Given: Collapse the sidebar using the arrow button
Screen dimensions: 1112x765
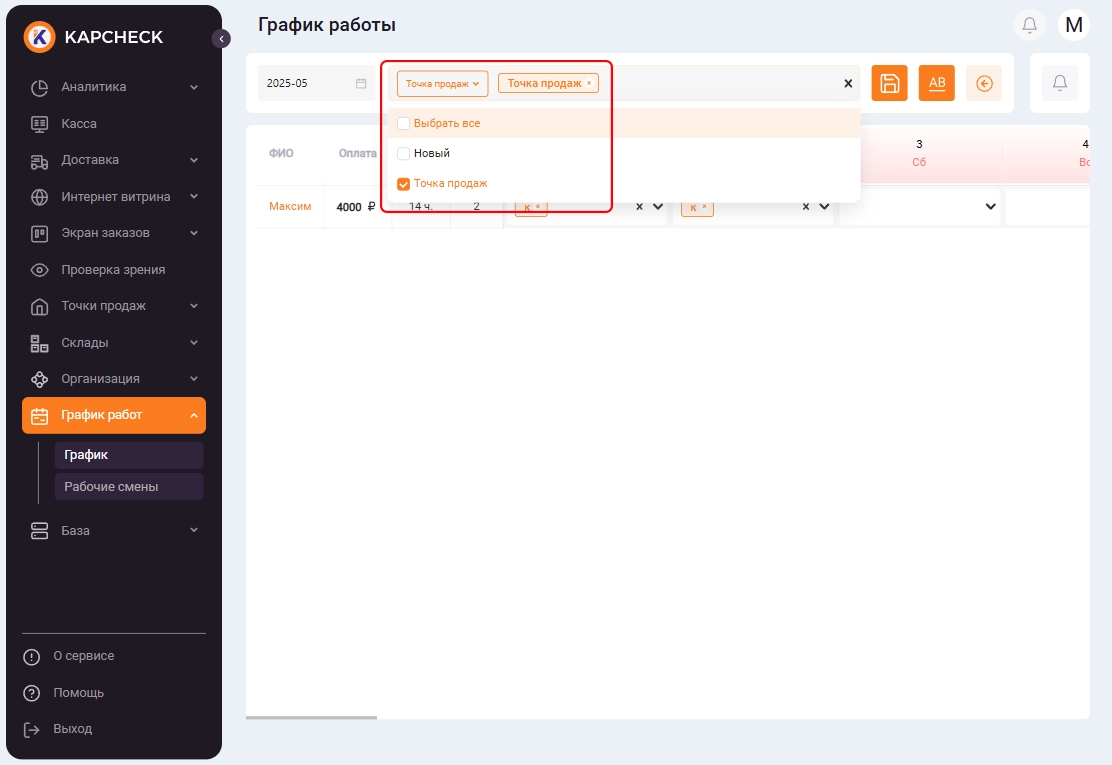Looking at the screenshot, I should [x=221, y=39].
